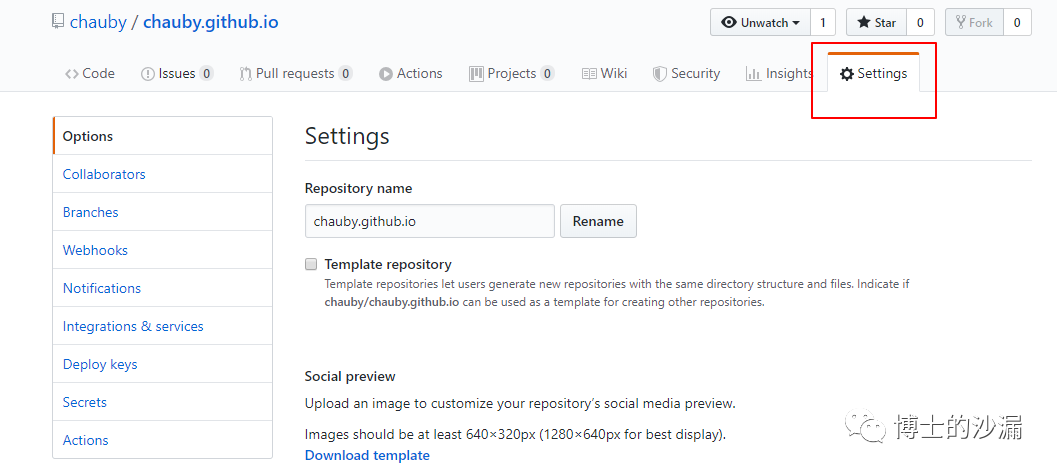This screenshot has width=1057, height=474.
Task: Select Options in the settings sidebar
Action: [x=162, y=136]
